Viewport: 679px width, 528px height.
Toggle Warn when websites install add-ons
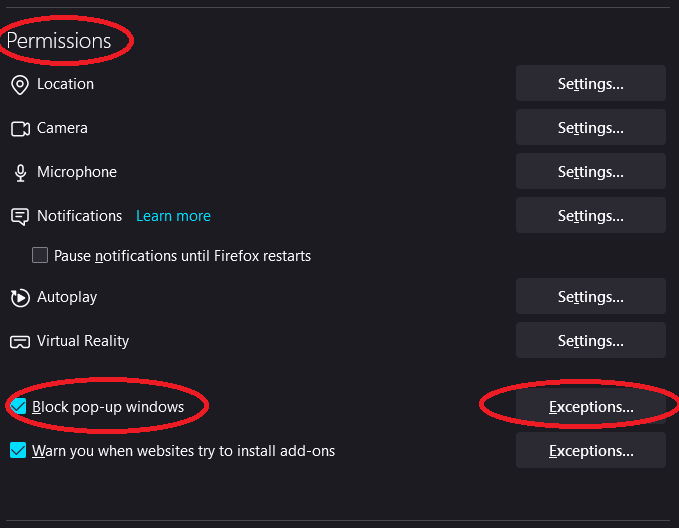pos(18,451)
